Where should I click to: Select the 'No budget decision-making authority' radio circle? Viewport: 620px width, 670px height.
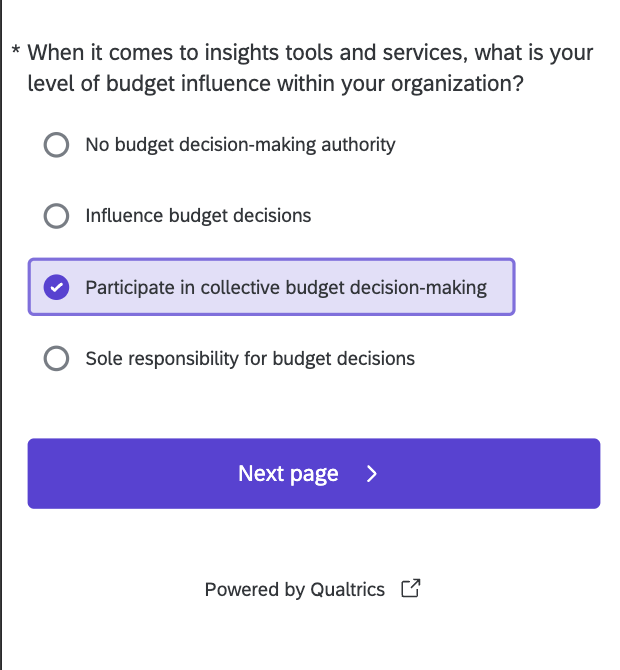57,145
